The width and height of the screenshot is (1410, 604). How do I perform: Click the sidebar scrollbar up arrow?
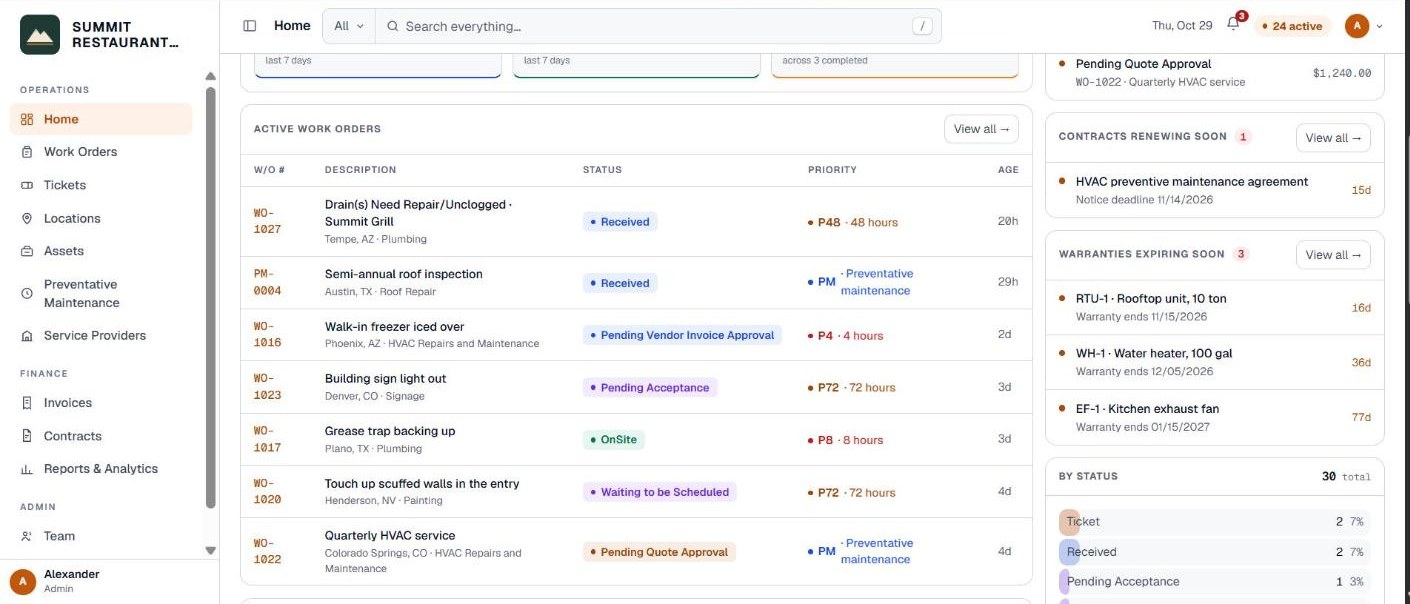point(210,77)
